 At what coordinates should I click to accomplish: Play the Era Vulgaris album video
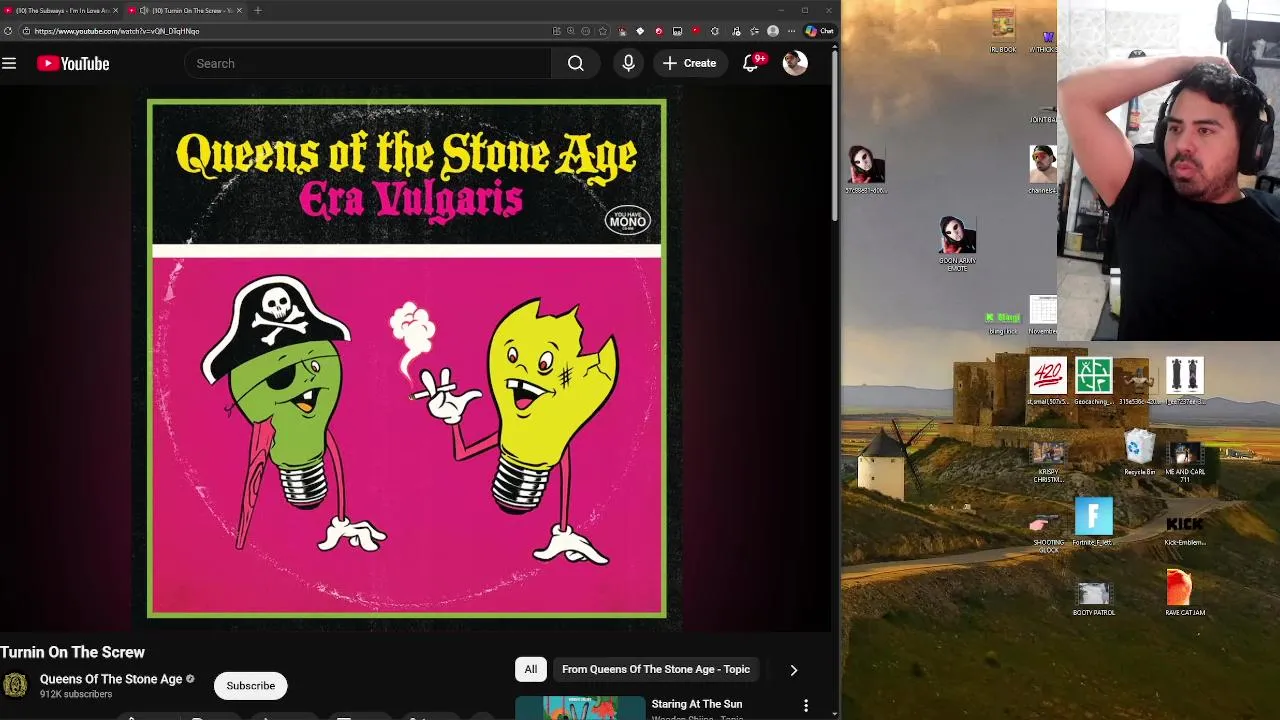tap(406, 358)
